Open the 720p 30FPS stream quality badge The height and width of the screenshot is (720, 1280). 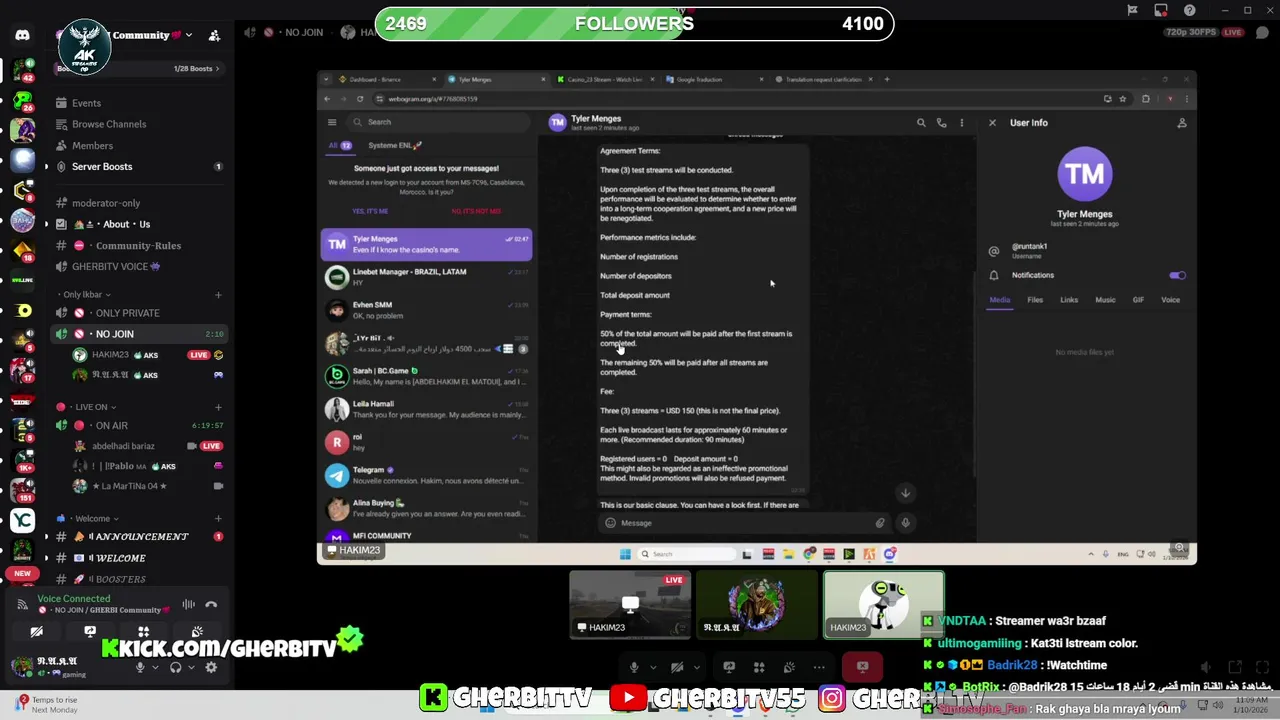(x=1191, y=32)
